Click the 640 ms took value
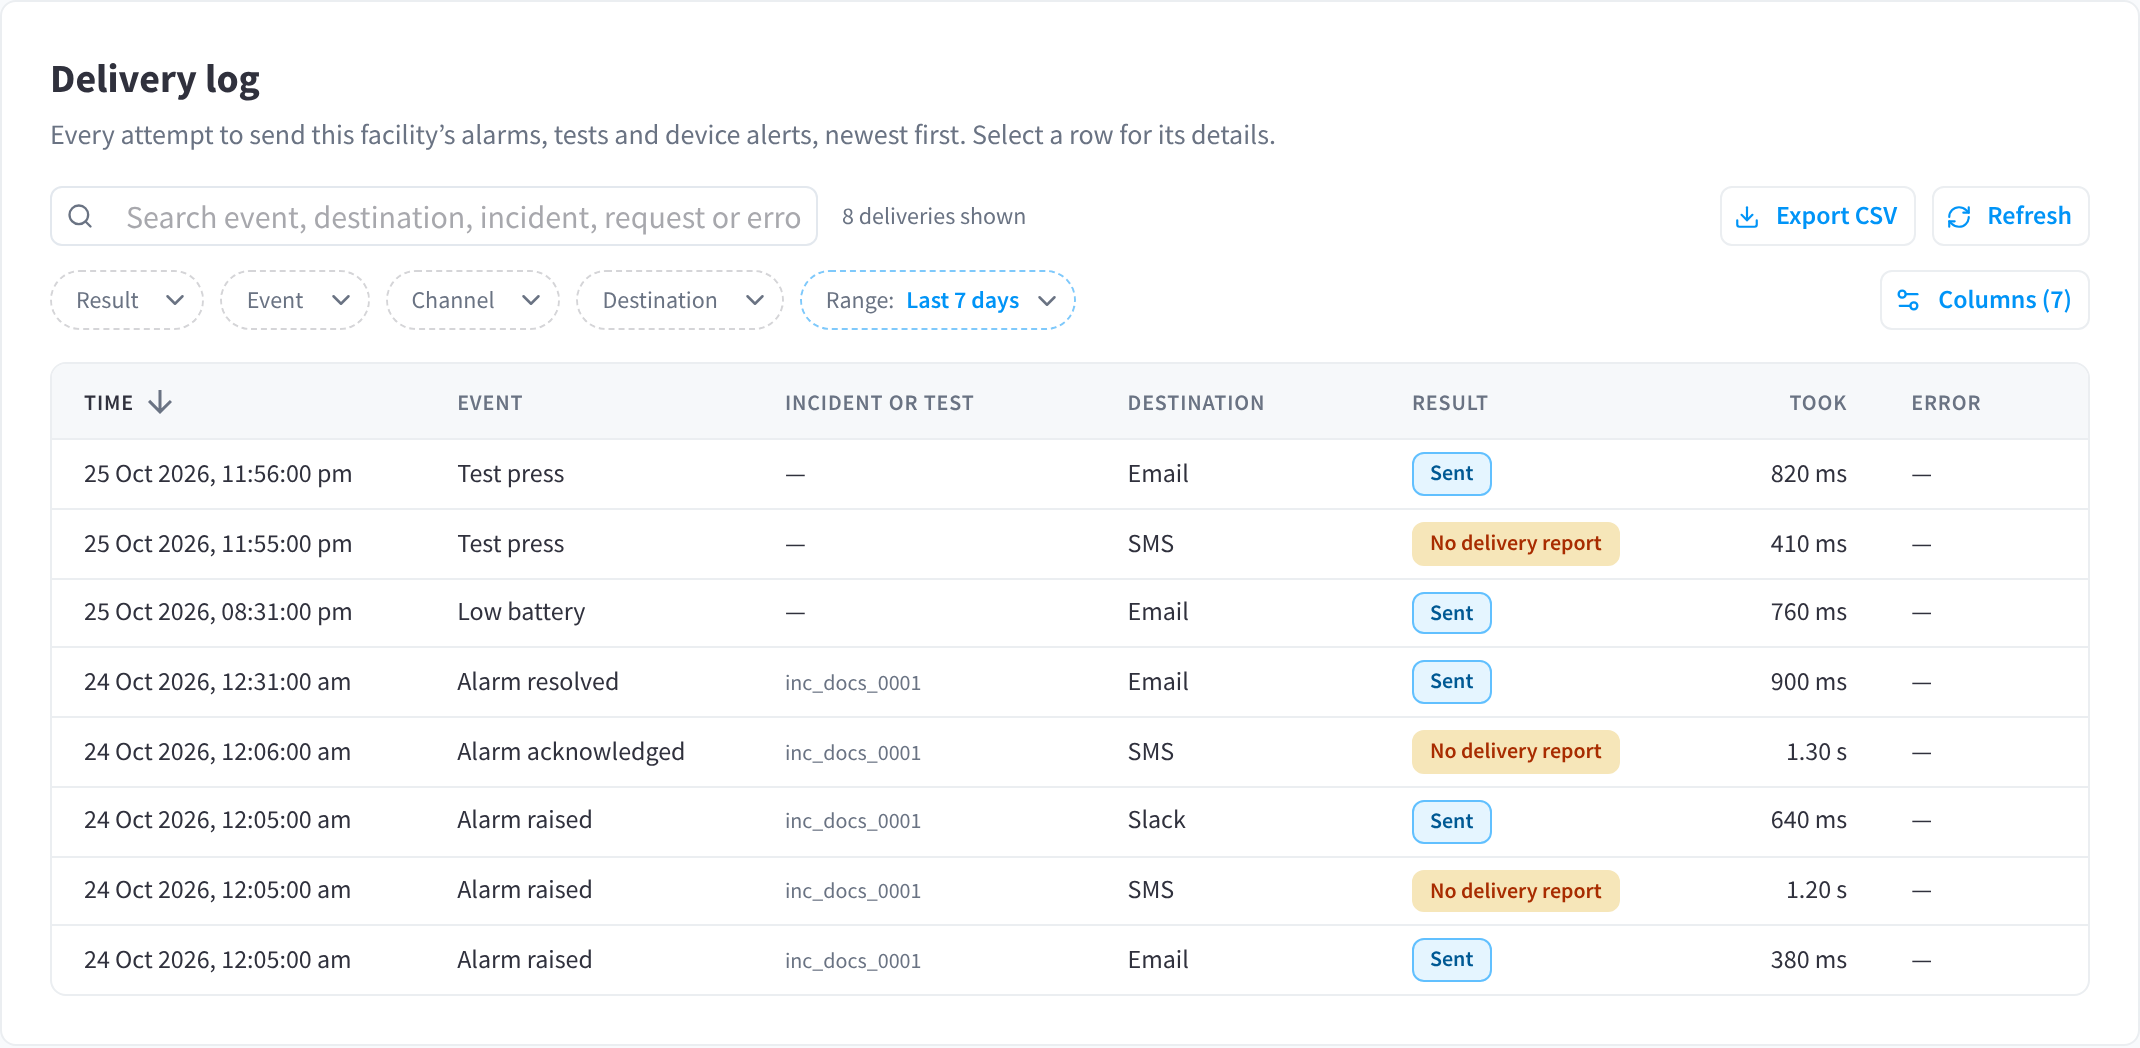Image resolution: width=2140 pixels, height=1048 pixels. 1808,820
